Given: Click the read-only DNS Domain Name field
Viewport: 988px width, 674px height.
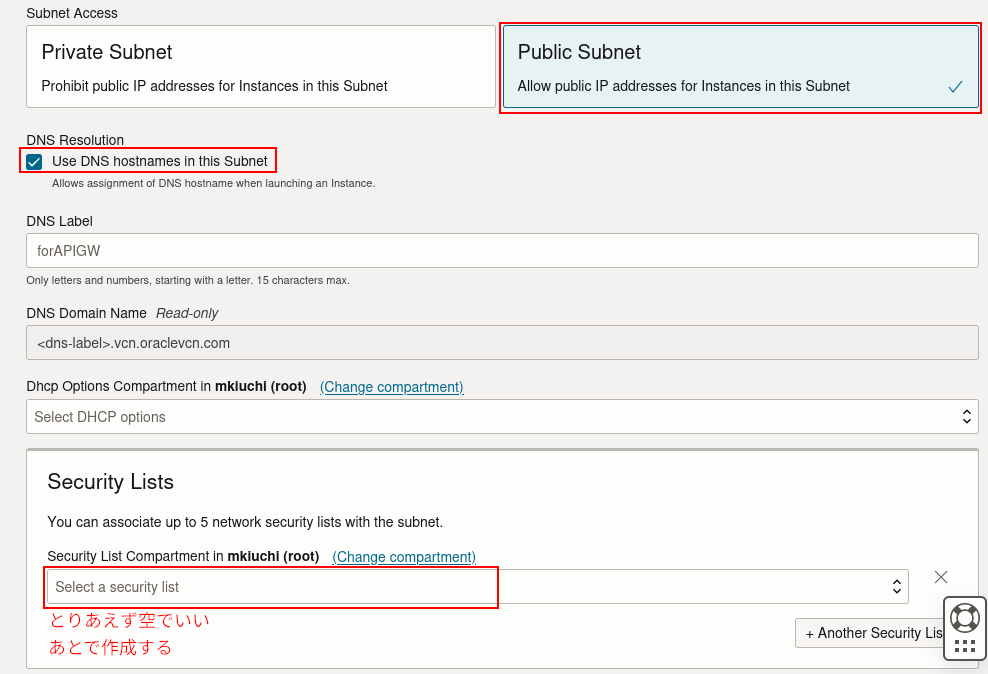Looking at the screenshot, I should (502, 343).
